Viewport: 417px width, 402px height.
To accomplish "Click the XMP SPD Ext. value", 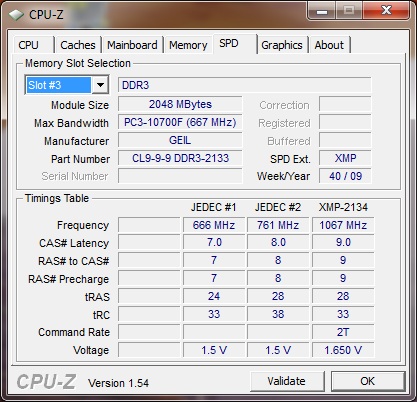I will point(345,158).
